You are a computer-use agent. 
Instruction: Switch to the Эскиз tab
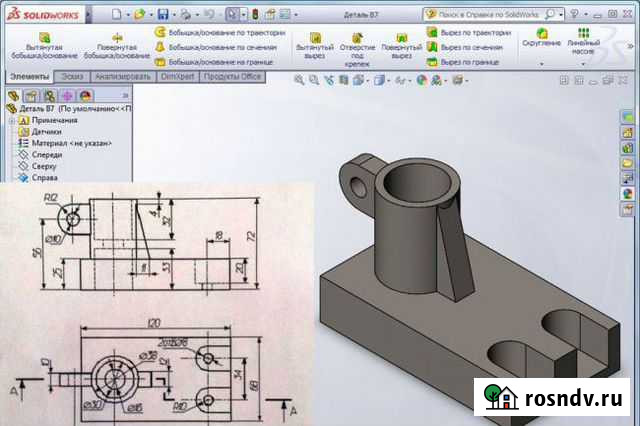point(72,77)
